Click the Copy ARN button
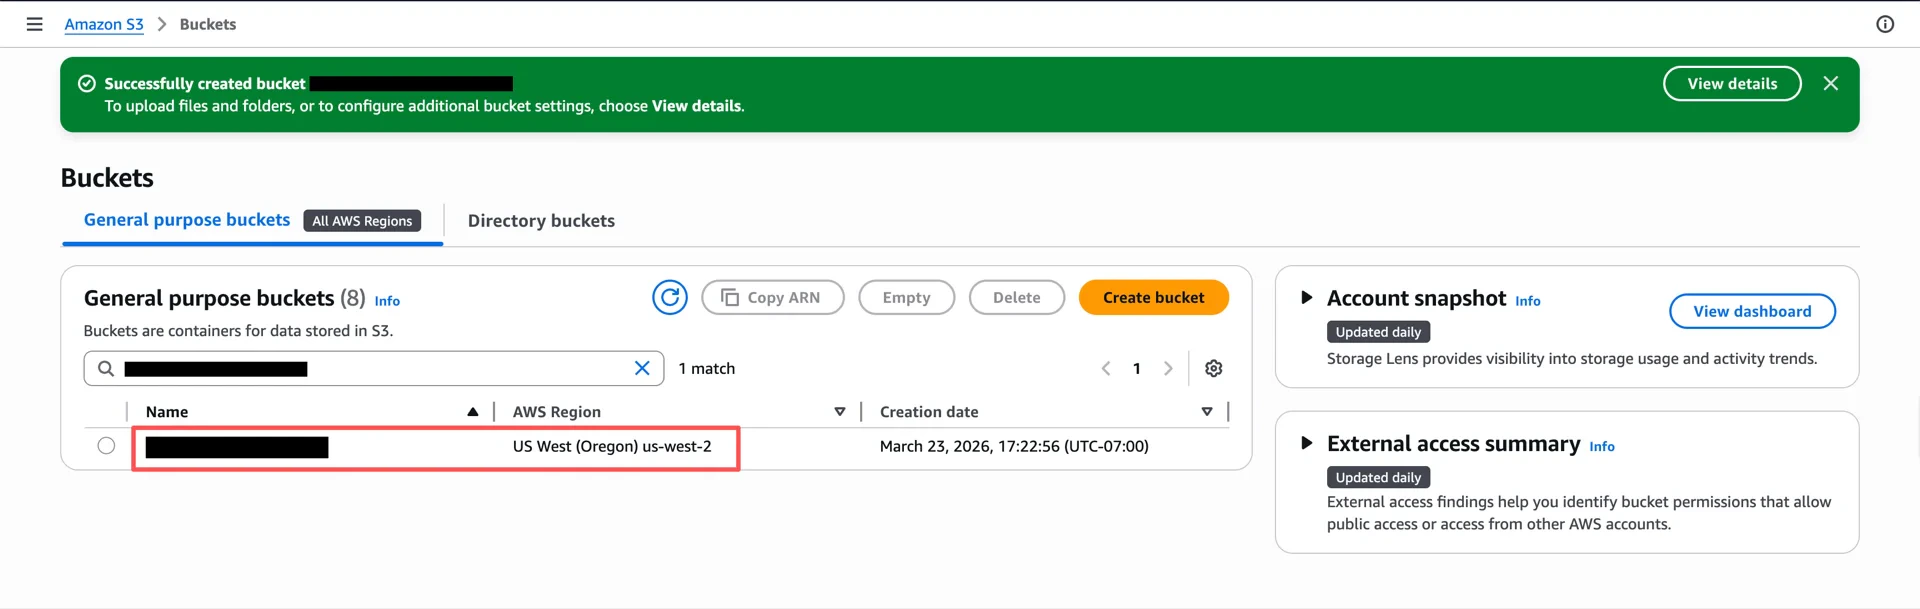Image resolution: width=1920 pixels, height=609 pixels. pos(773,297)
